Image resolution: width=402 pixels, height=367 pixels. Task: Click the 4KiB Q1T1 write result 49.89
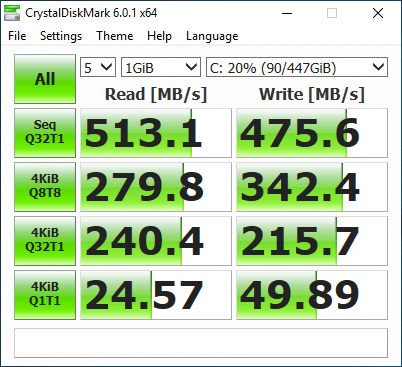tap(312, 295)
